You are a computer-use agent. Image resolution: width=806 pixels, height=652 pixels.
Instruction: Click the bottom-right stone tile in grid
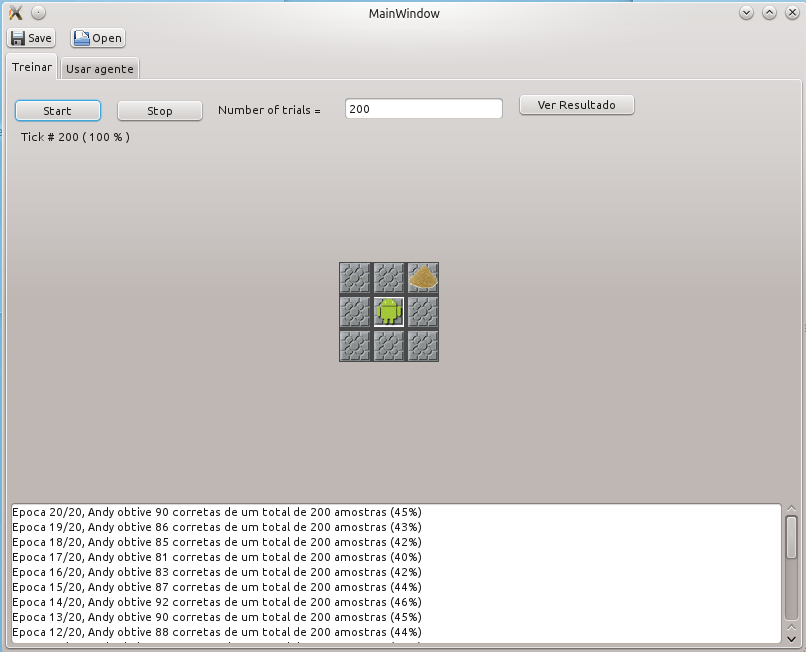point(423,346)
